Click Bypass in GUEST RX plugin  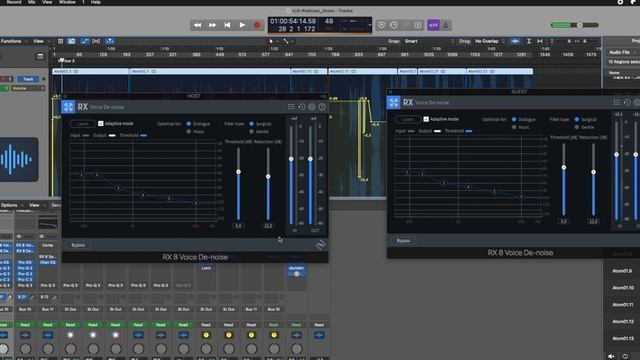tap(403, 241)
